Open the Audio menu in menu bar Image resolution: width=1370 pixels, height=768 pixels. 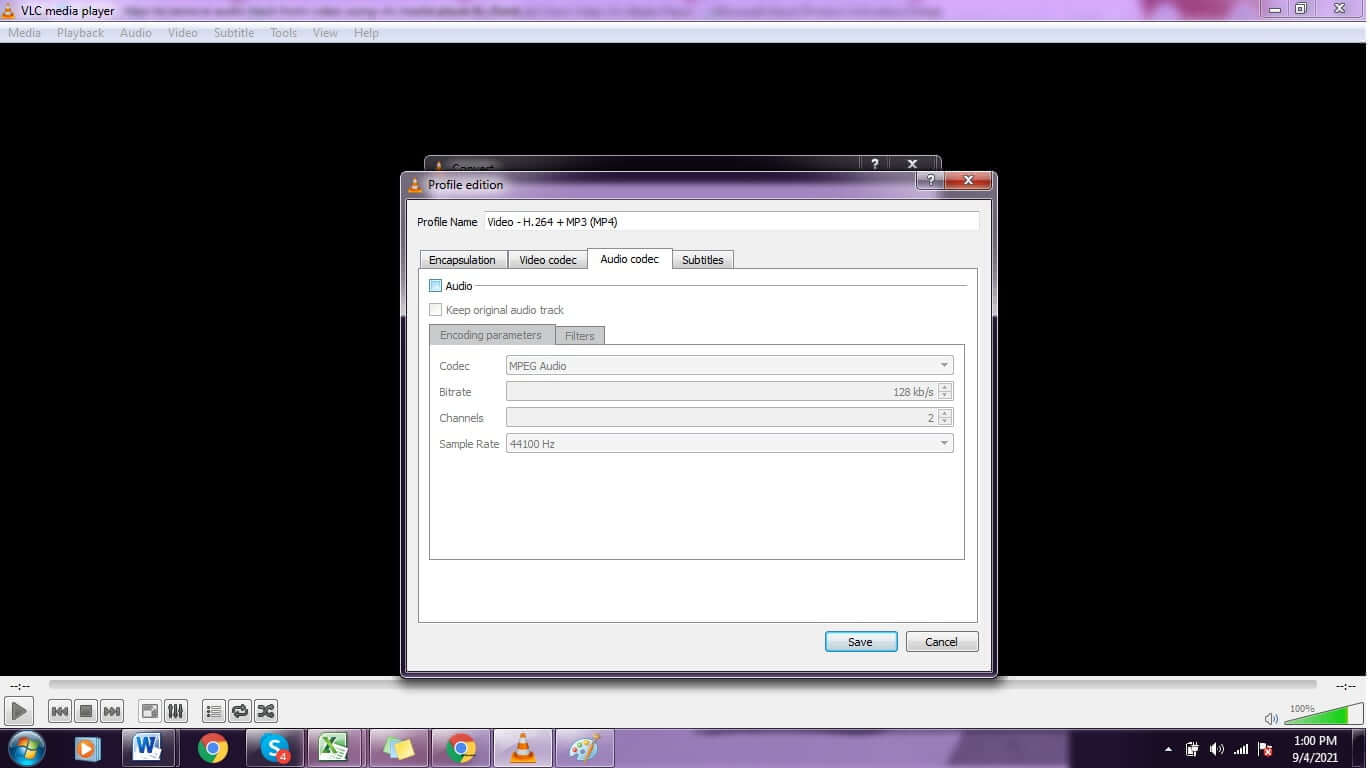pos(136,33)
